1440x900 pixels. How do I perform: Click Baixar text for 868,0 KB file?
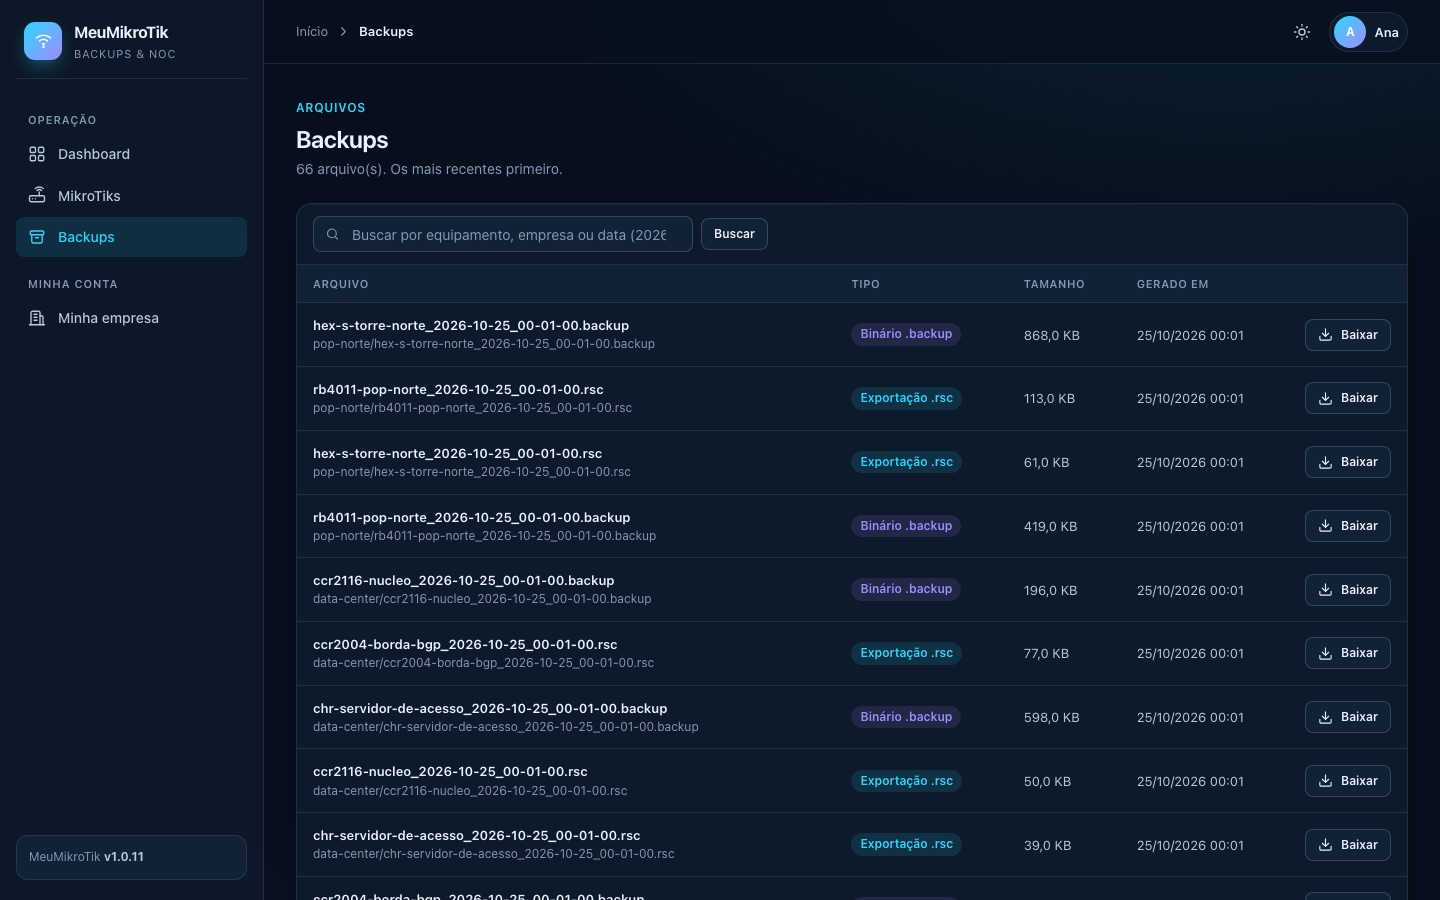tap(1359, 335)
